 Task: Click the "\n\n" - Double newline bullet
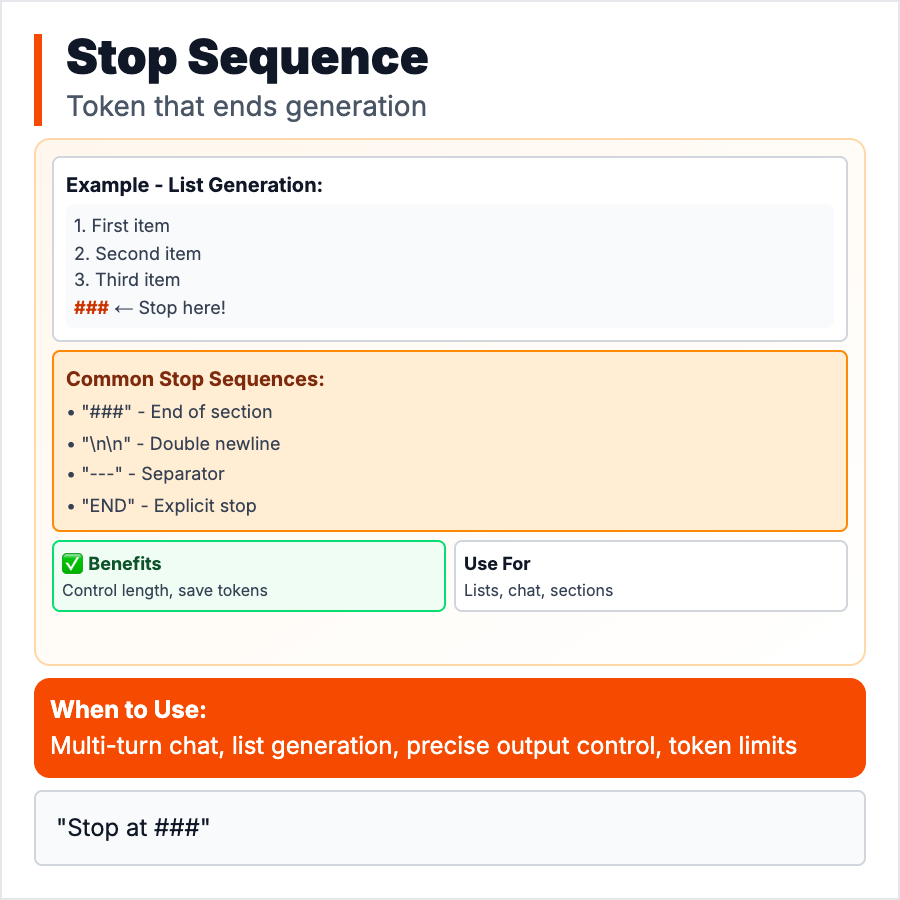click(173, 444)
